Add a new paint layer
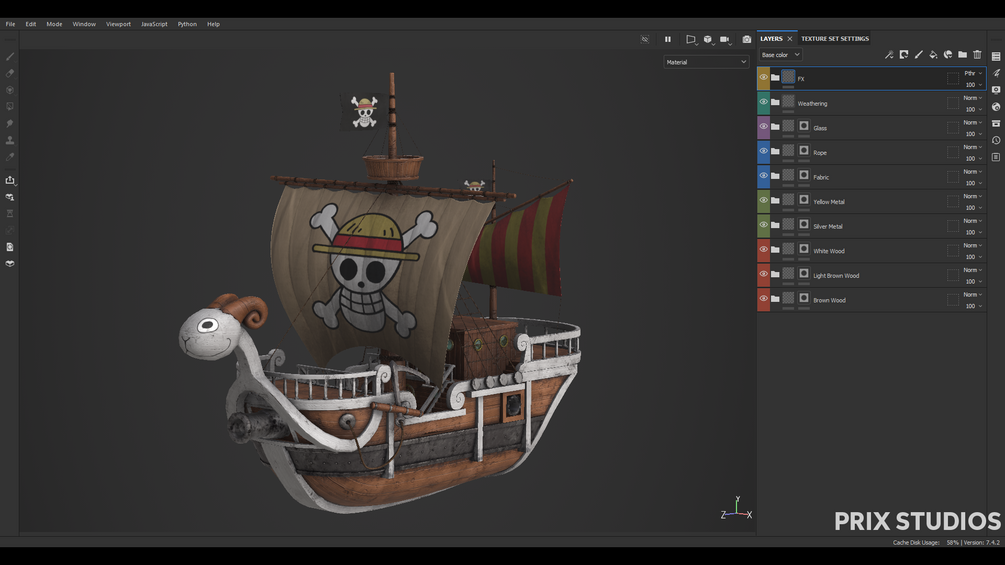The image size is (1005, 565). pyautogui.click(x=918, y=54)
